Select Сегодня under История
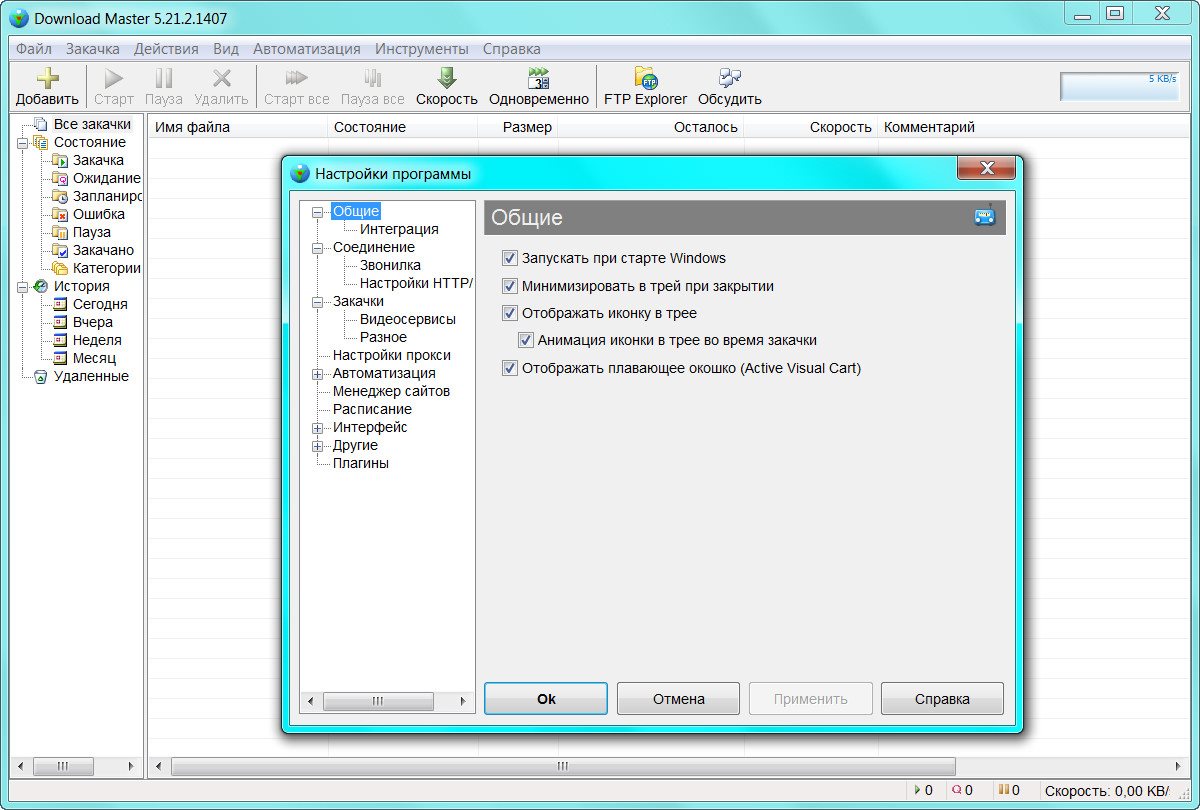Image resolution: width=1200 pixels, height=810 pixels. pos(100,304)
